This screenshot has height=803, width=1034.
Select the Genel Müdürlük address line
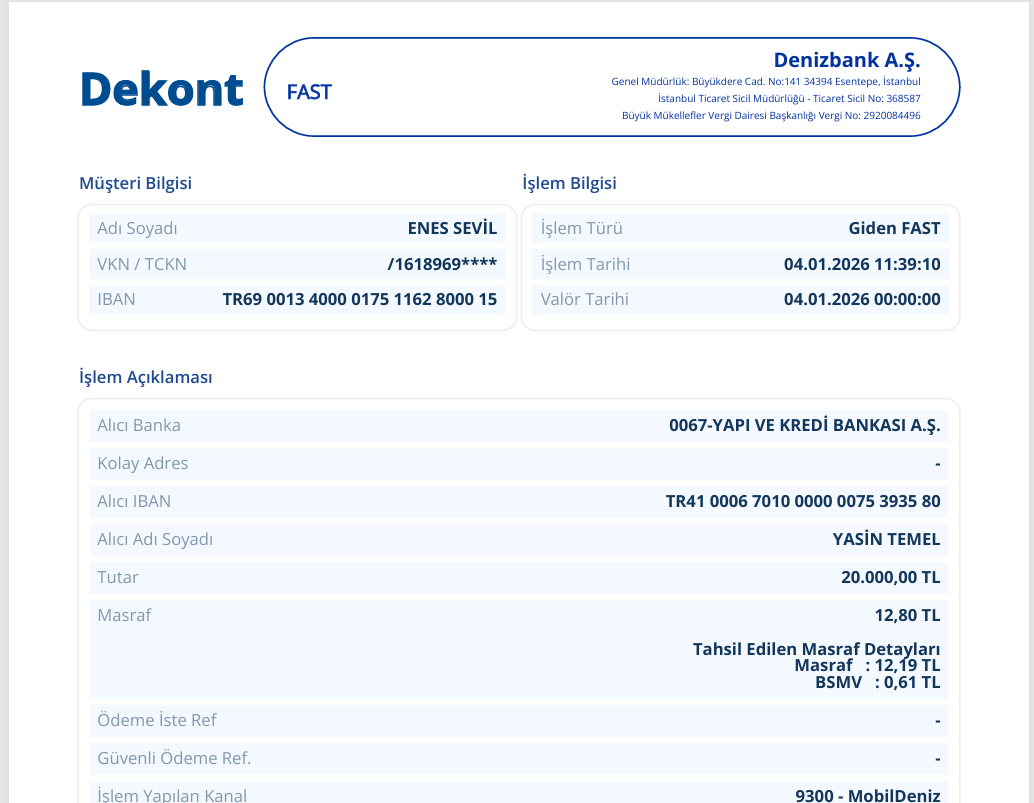pos(766,82)
